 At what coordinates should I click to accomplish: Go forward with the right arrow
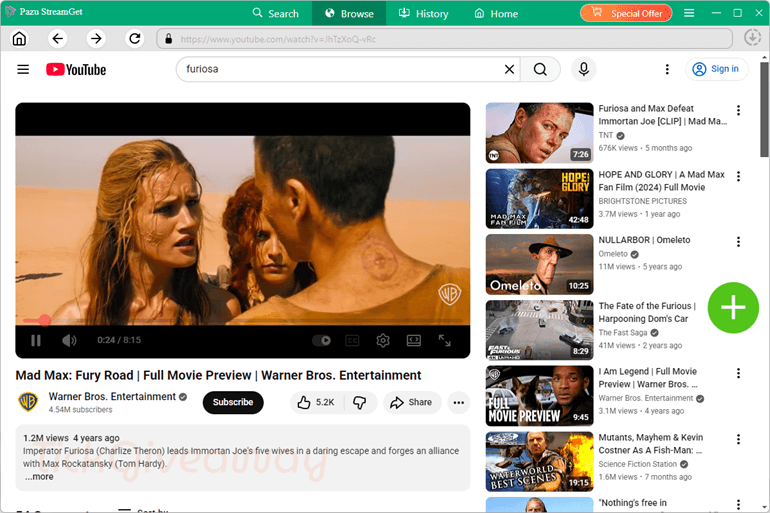click(96, 38)
